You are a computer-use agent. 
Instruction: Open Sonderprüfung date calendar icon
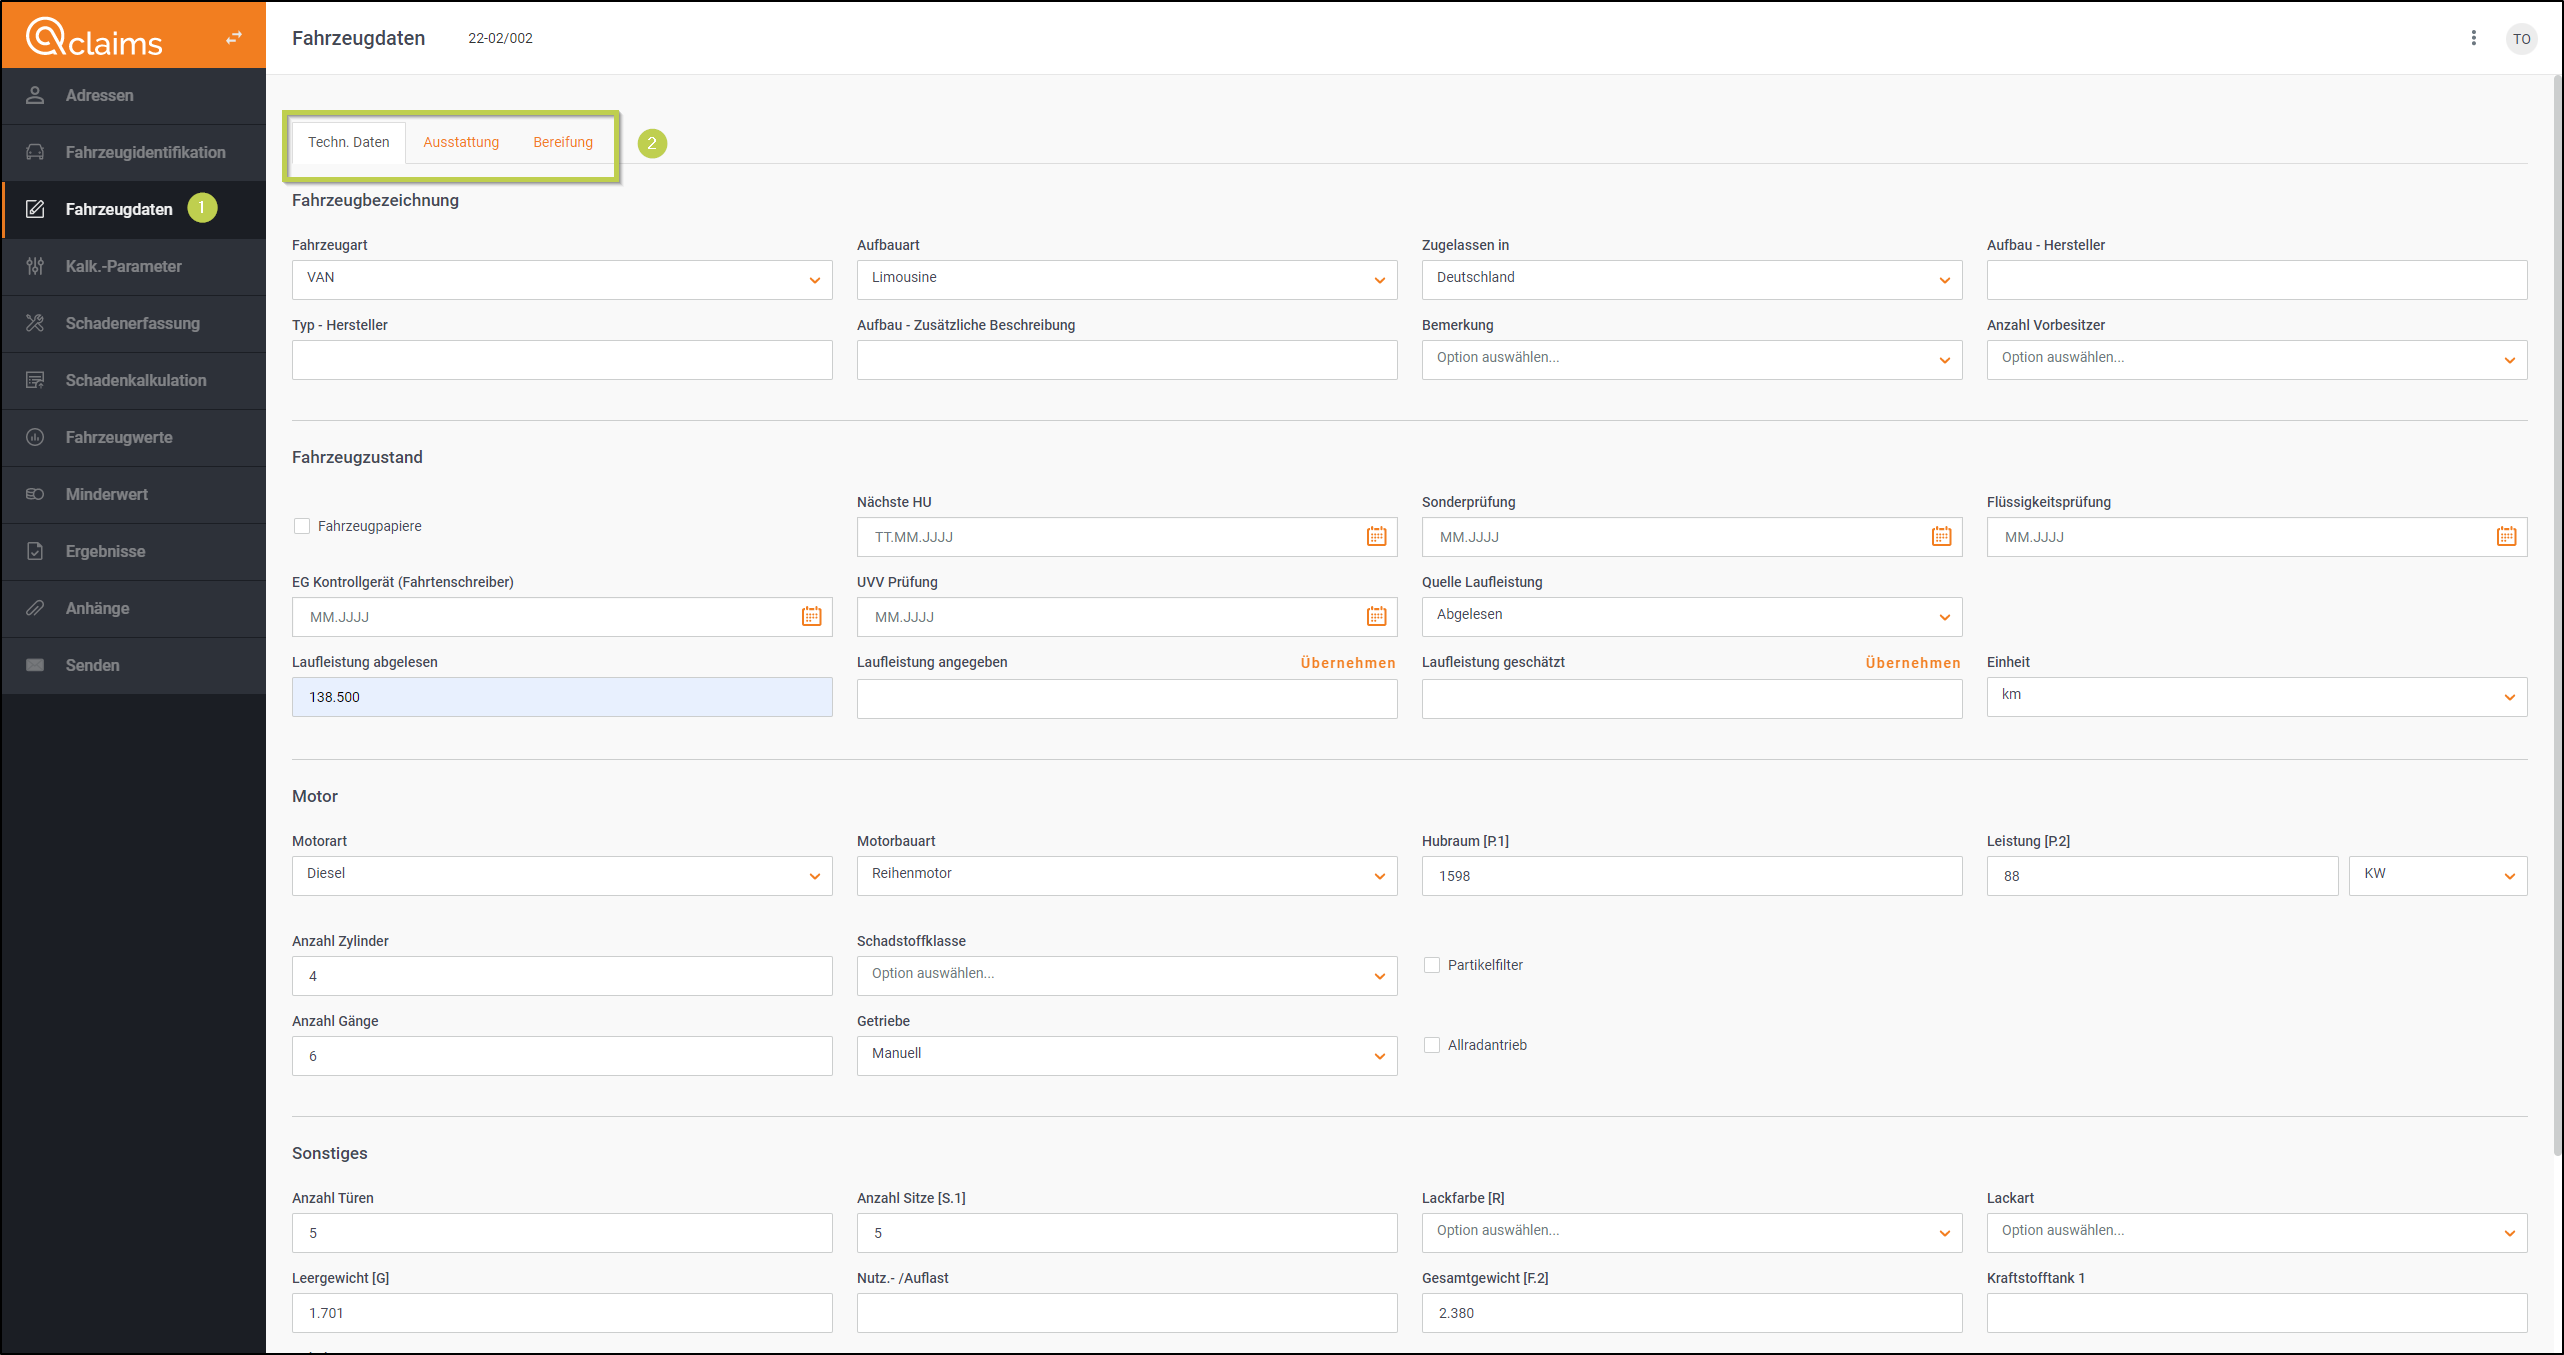(x=1941, y=537)
